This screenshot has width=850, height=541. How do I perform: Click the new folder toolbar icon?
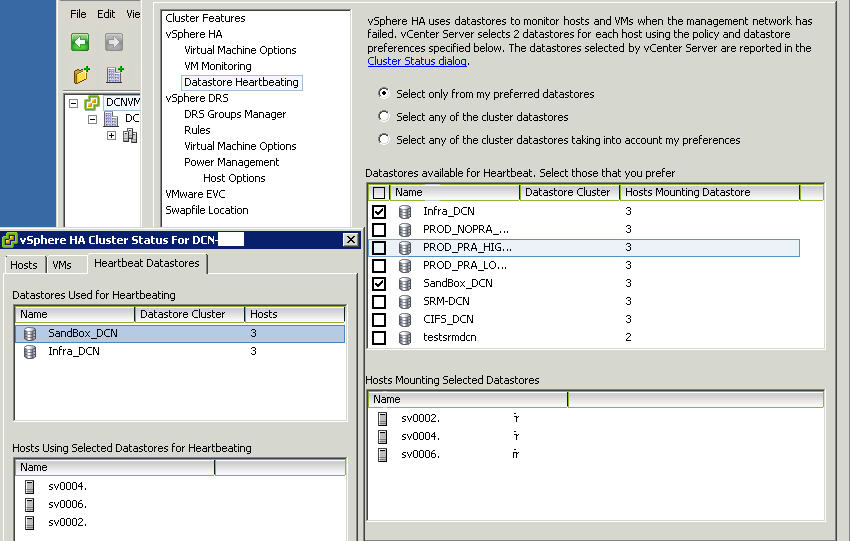click(x=81, y=75)
